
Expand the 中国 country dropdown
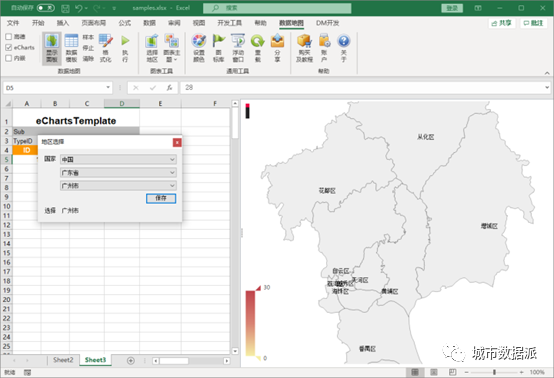pos(118,160)
